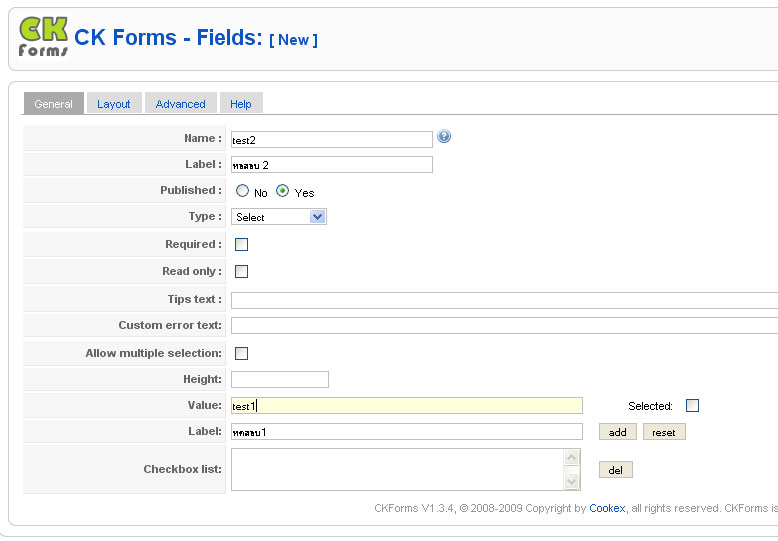The width and height of the screenshot is (778, 541).
Task: Click the Checkbox list scroll up arrow
Action: (572, 457)
